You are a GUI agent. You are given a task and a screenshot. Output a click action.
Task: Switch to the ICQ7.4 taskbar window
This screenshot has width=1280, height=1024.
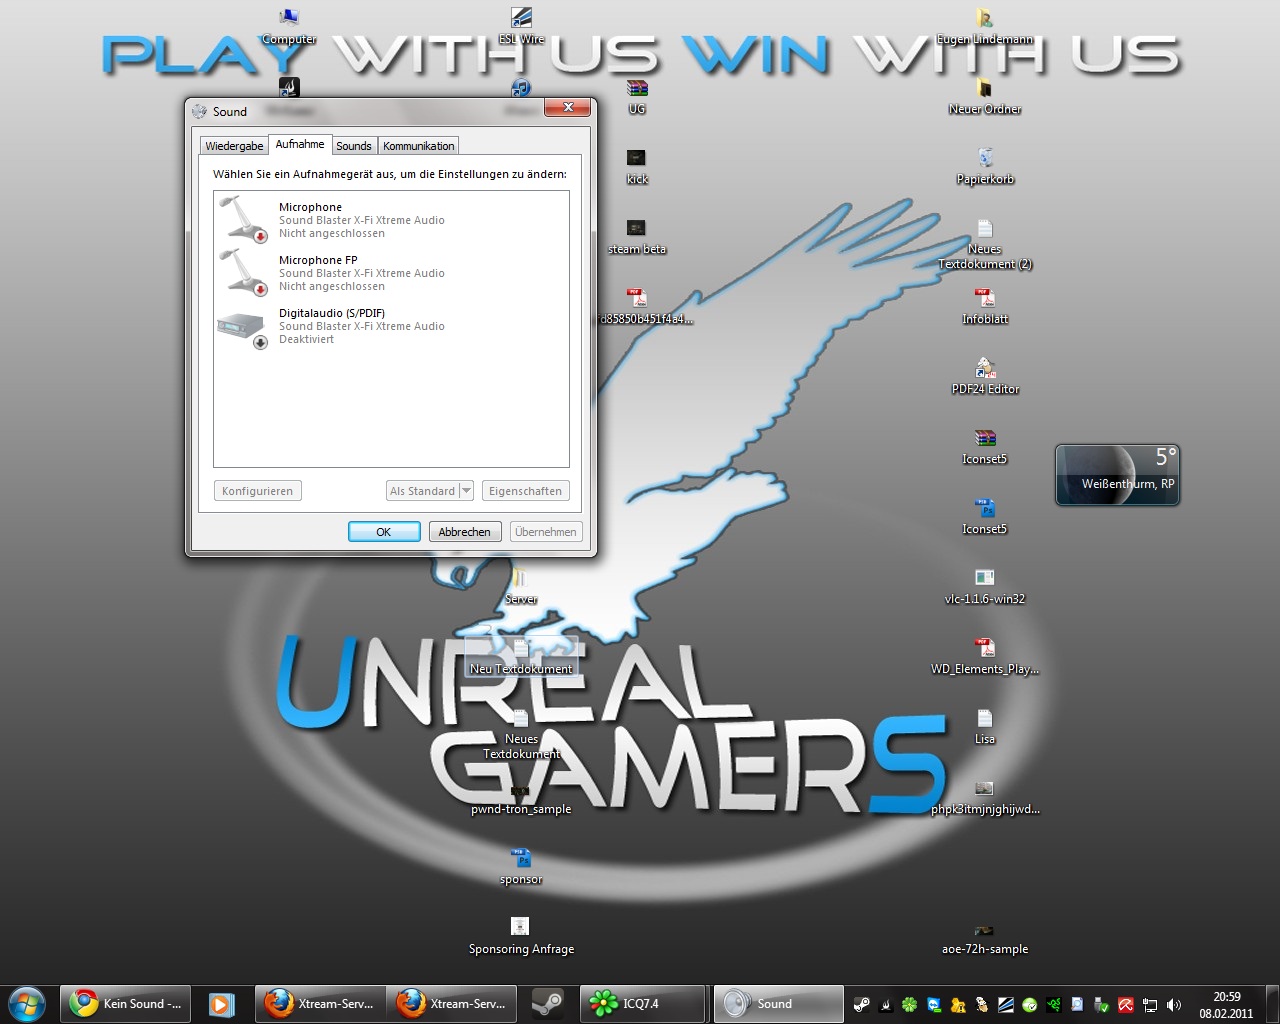tap(644, 1004)
